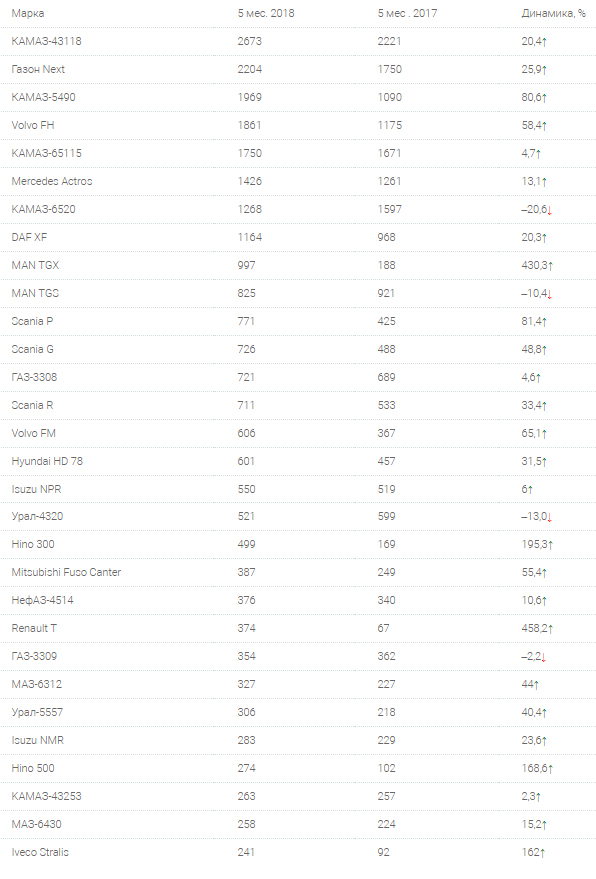Click the up arrow beside 162 for Iveco Stralis

pyautogui.click(x=543, y=853)
